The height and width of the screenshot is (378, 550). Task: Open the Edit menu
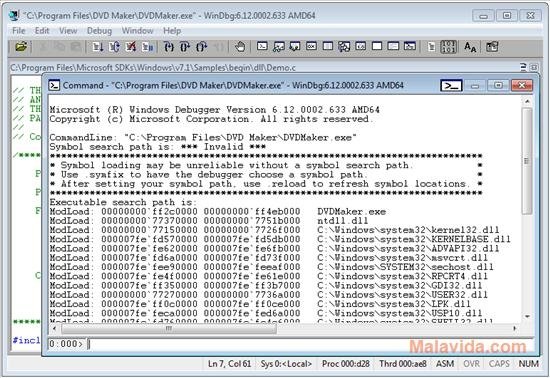click(x=42, y=31)
